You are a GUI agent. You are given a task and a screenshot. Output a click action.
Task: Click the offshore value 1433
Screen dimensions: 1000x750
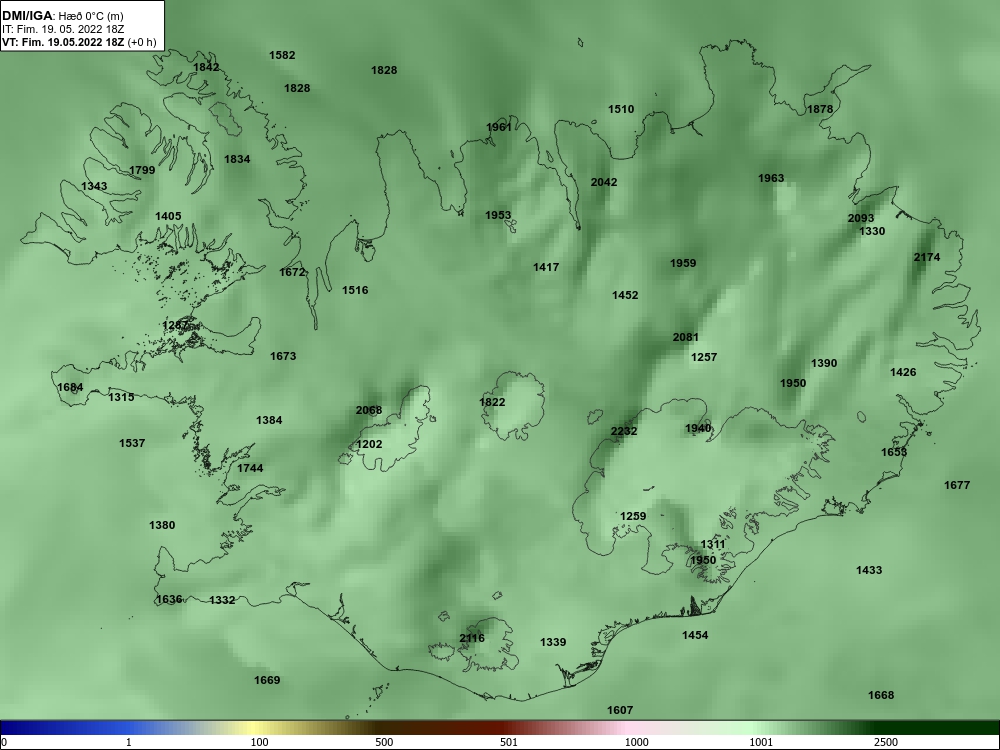point(869,570)
